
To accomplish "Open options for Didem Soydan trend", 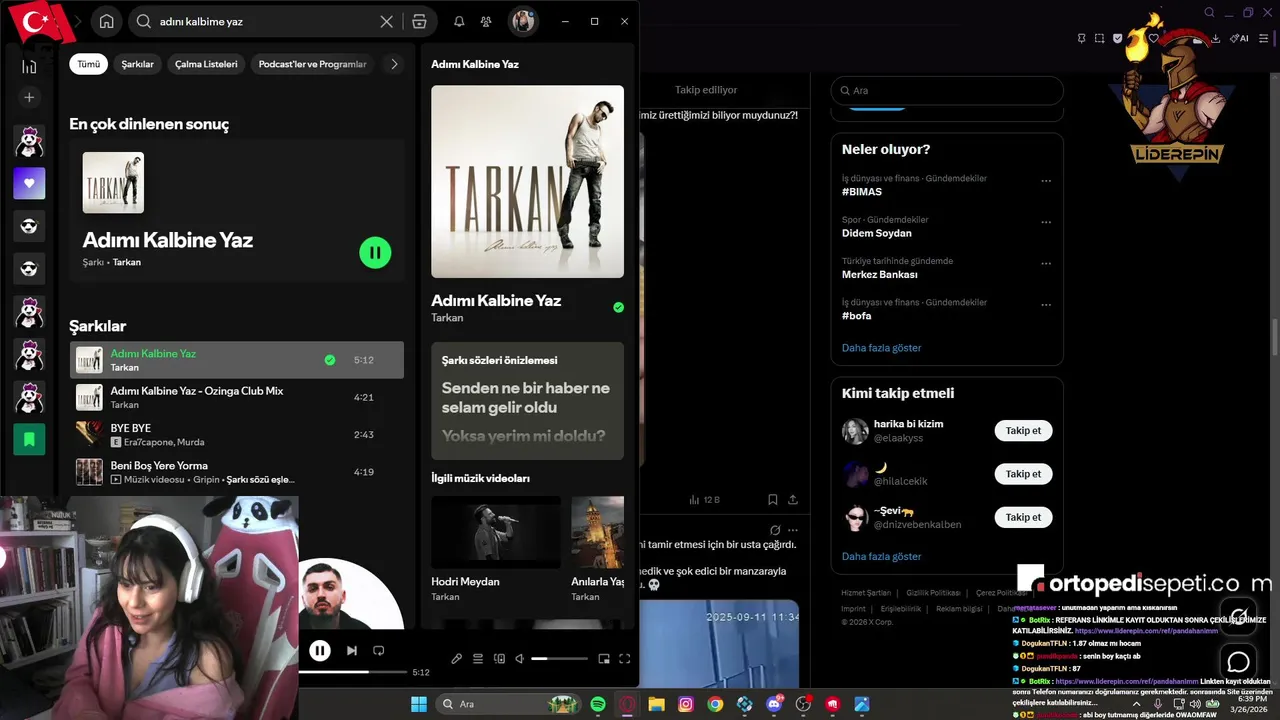I will [x=1046, y=222].
